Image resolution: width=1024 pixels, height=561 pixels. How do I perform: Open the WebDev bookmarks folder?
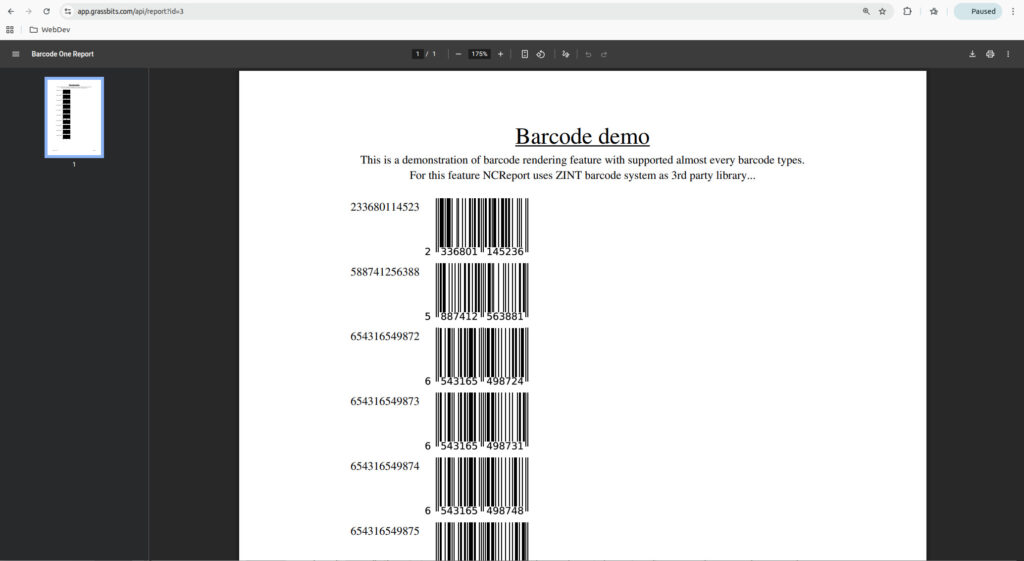(x=49, y=30)
